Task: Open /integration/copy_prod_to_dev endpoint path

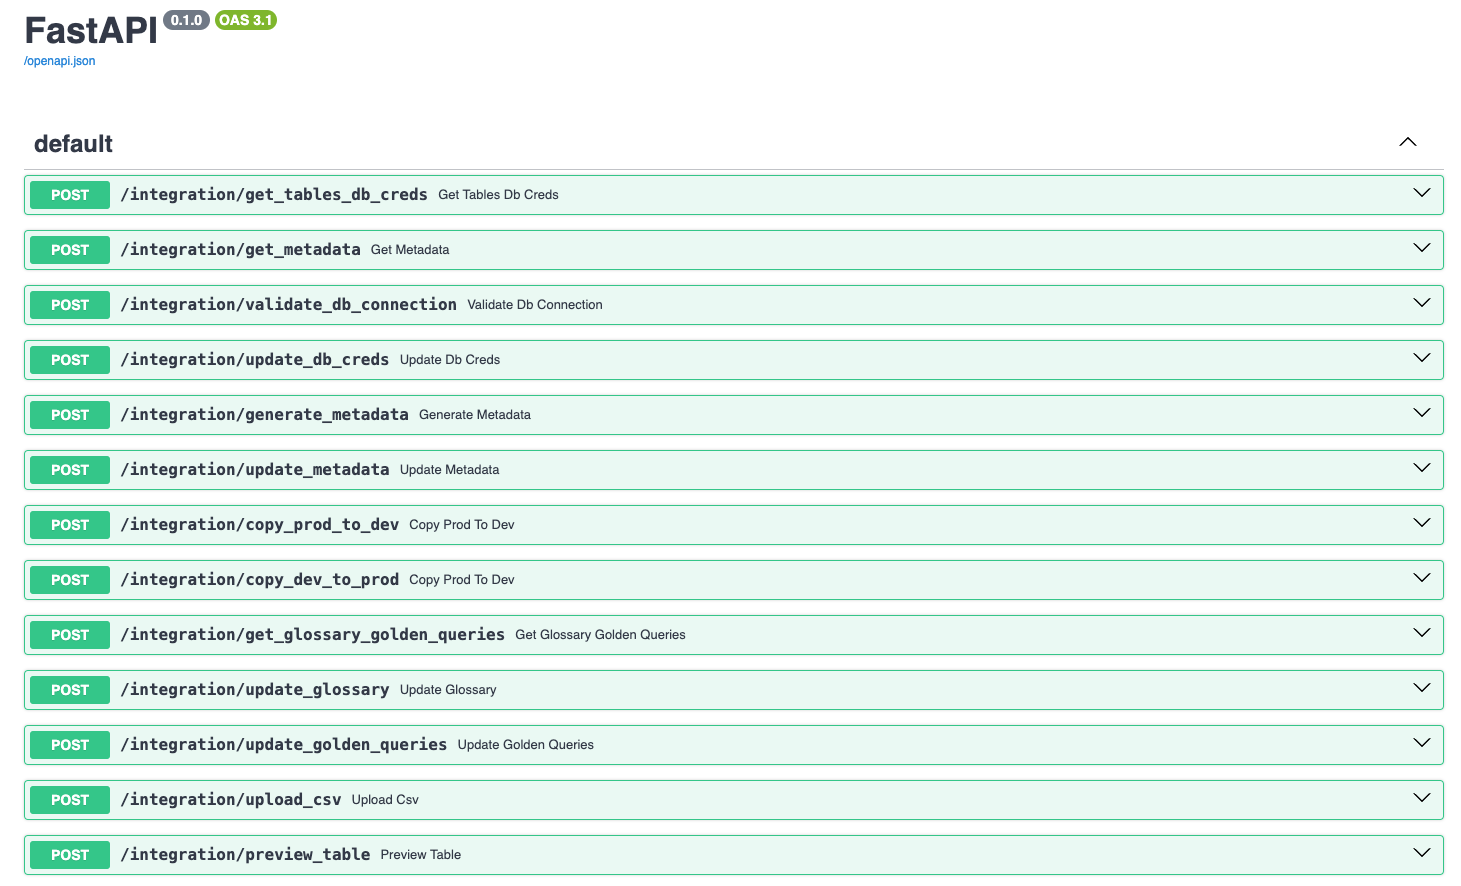Action: coord(259,525)
